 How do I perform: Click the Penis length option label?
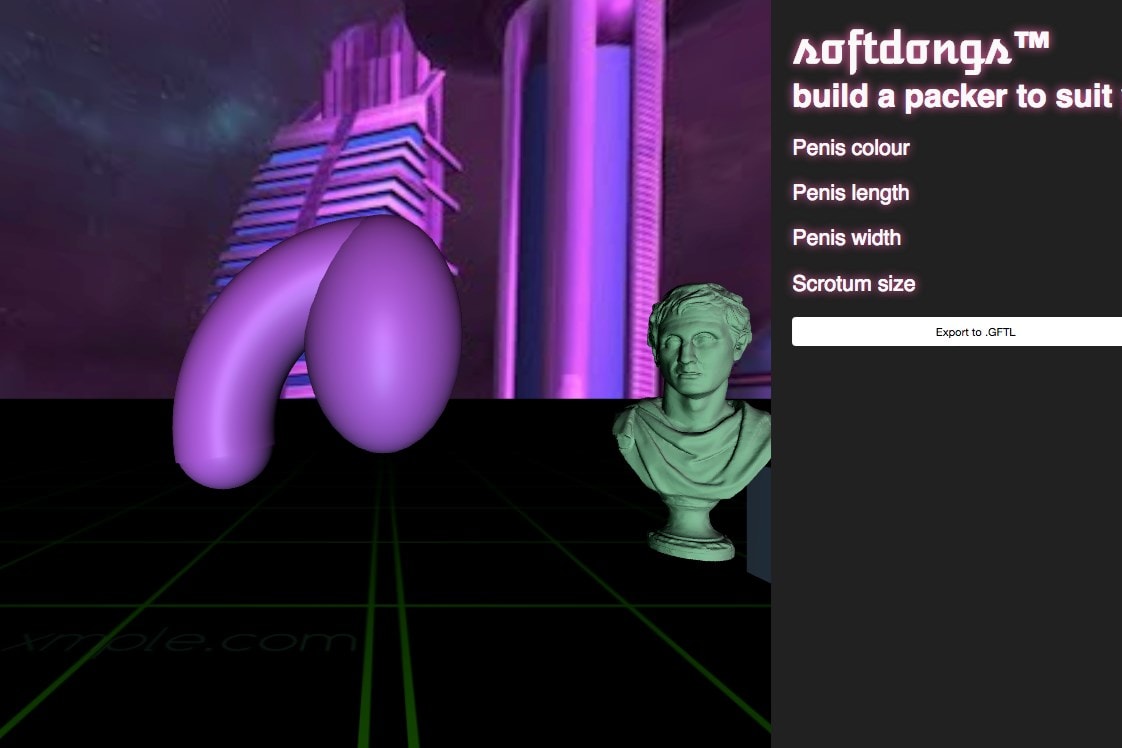pos(851,193)
